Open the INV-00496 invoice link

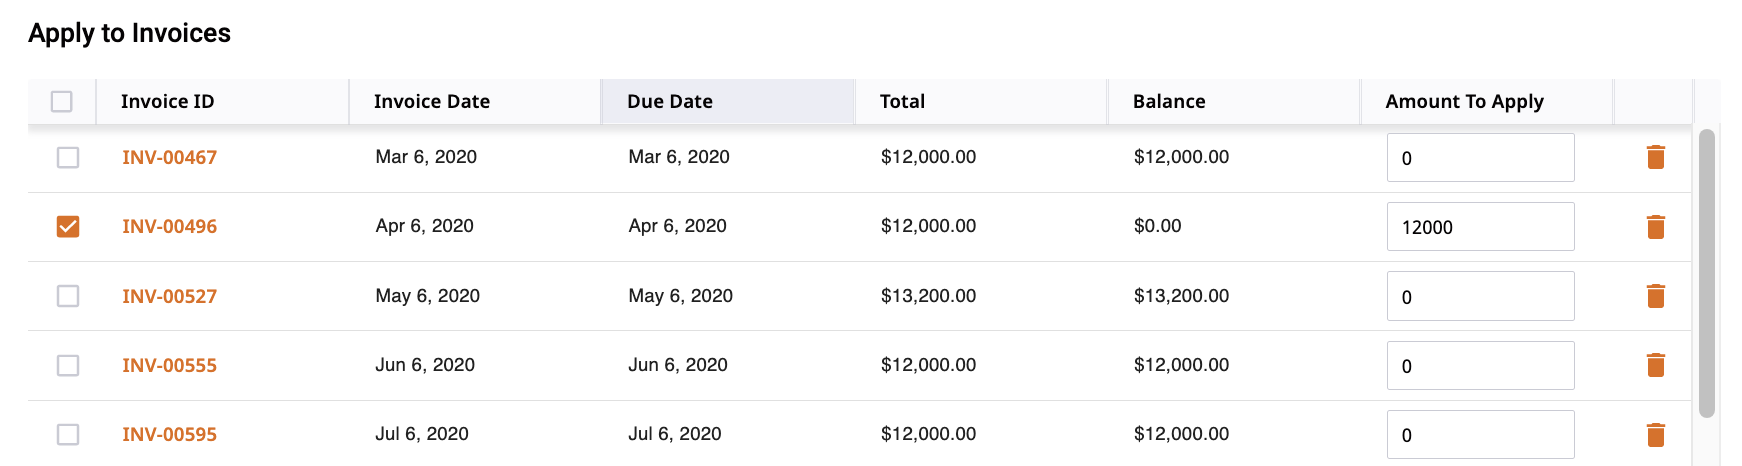coord(169,226)
